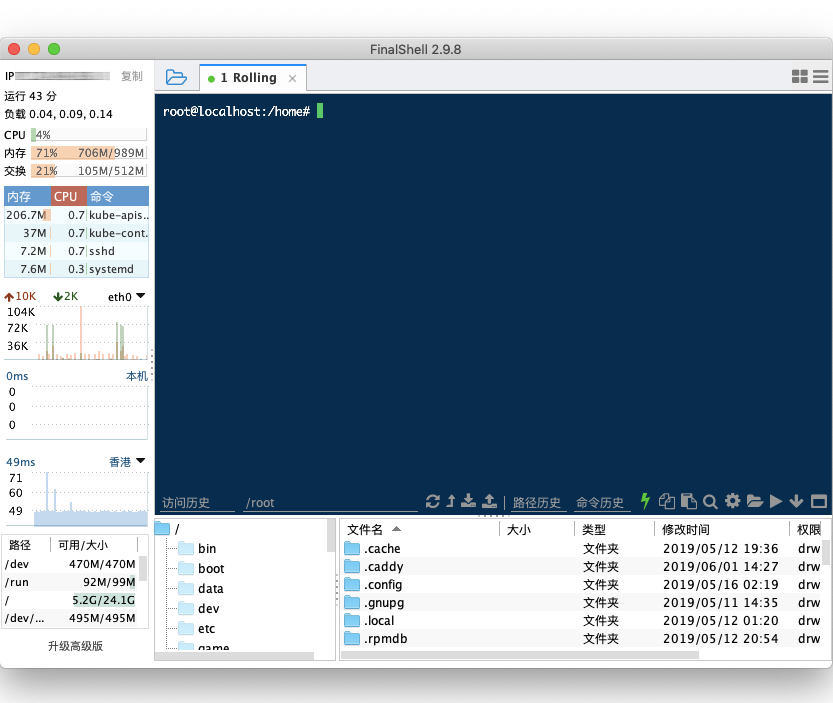Screen dimensions: 833x703
Task: Click the download file icon
Action: [469, 501]
